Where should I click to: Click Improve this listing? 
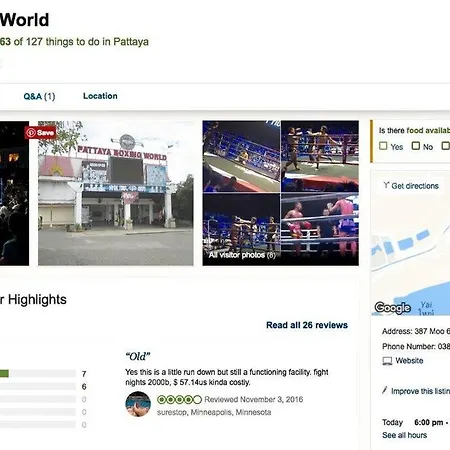tap(420, 391)
